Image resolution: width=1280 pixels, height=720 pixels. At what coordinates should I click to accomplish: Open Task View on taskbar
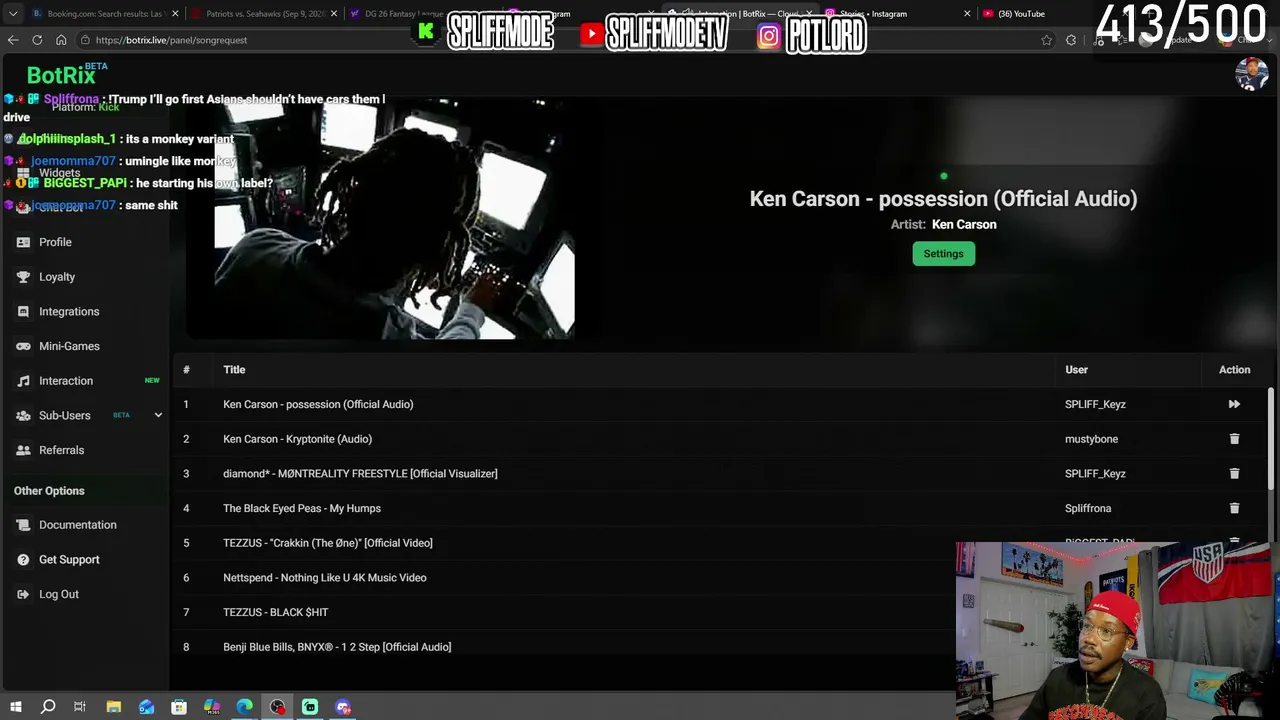click(x=80, y=707)
